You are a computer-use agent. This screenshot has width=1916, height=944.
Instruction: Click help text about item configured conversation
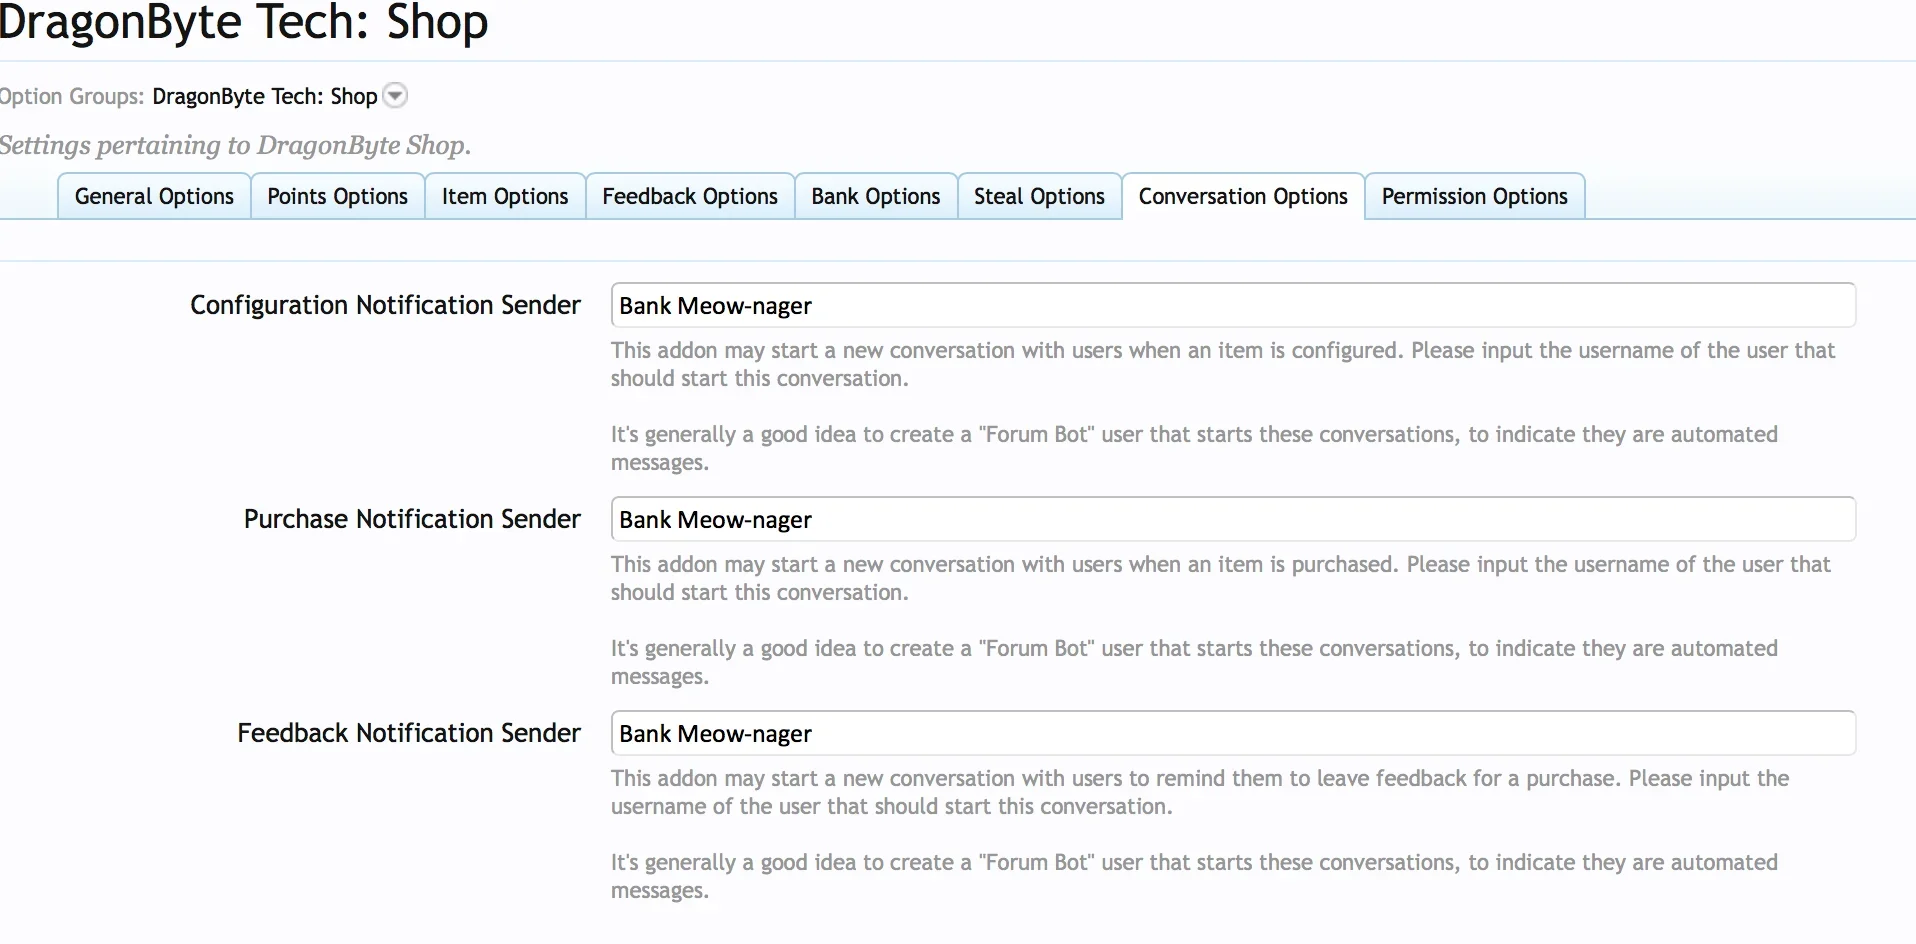point(1222,364)
